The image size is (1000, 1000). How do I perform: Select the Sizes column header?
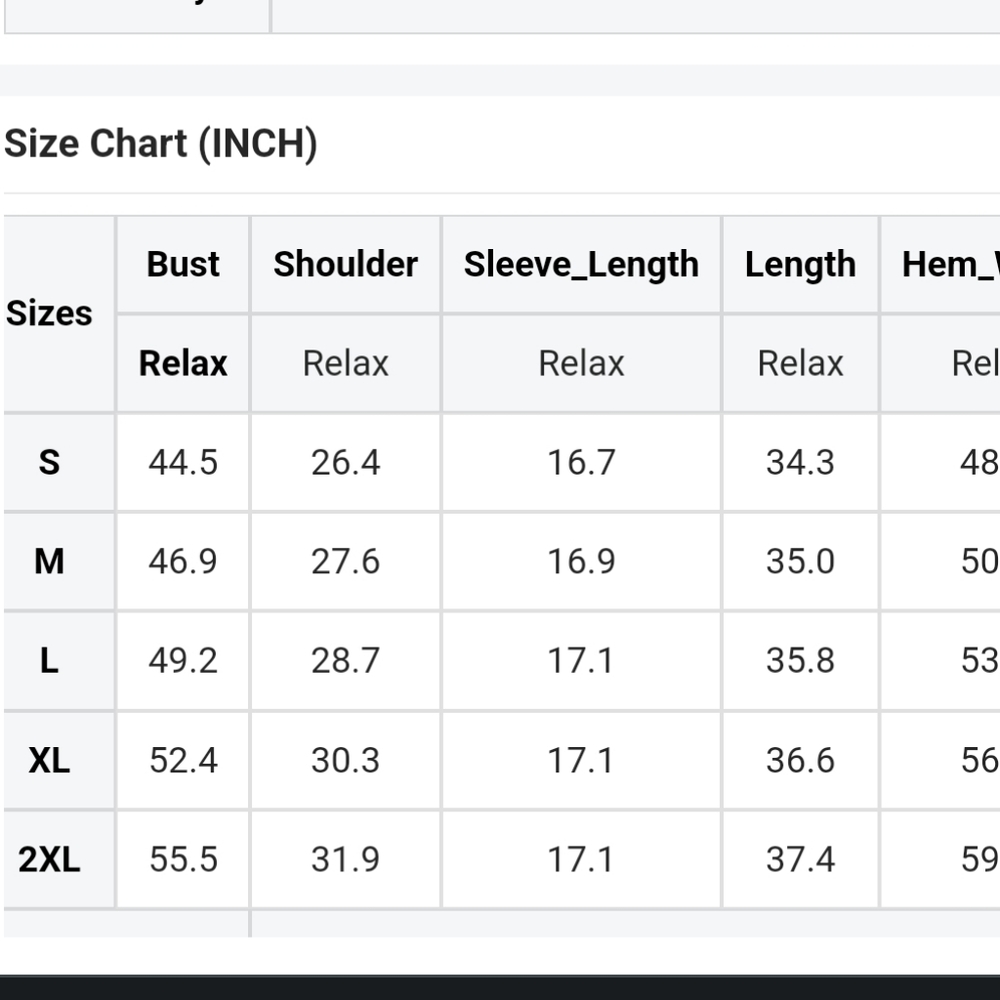tap(49, 313)
